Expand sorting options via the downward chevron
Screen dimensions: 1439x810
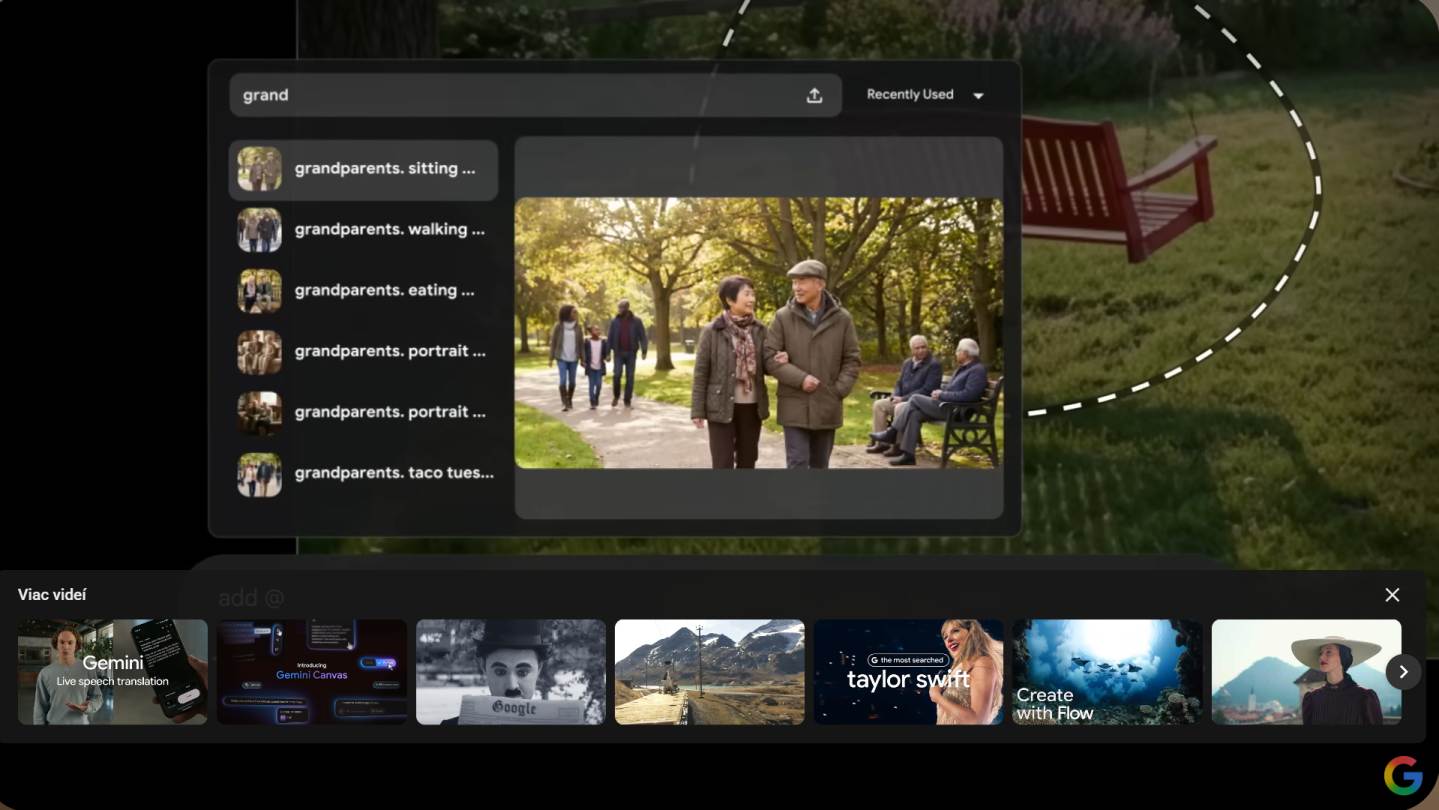pos(976,95)
